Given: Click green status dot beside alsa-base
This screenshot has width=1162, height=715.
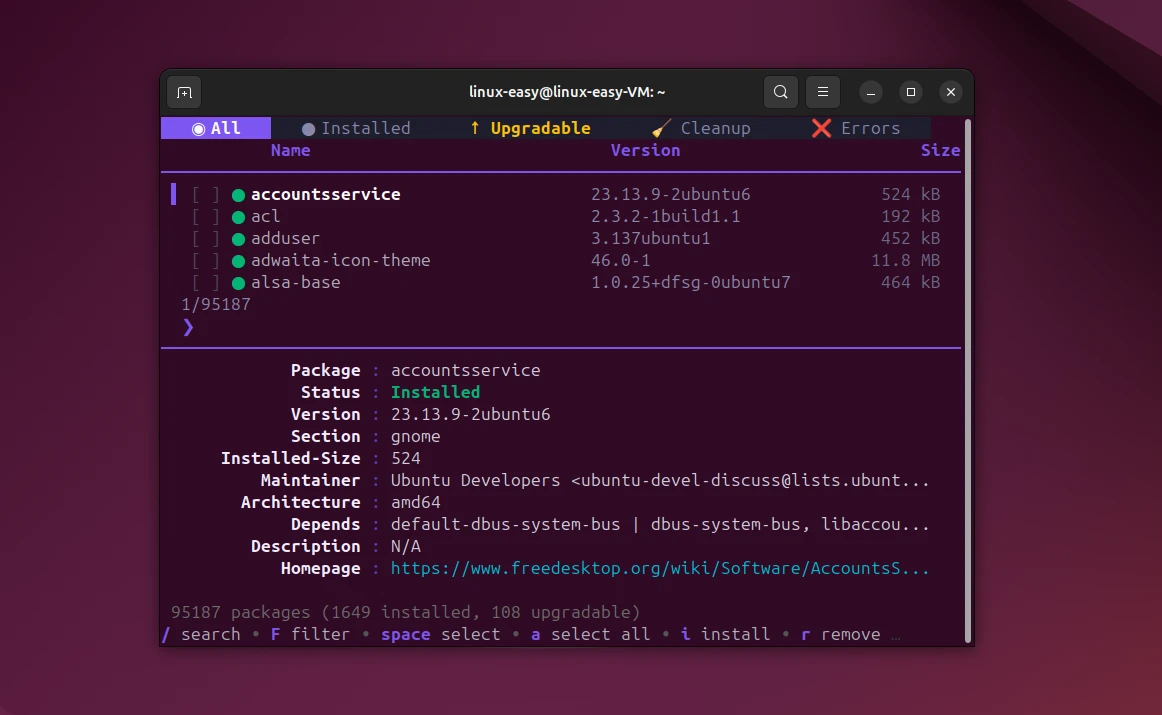Looking at the screenshot, I should (238, 283).
